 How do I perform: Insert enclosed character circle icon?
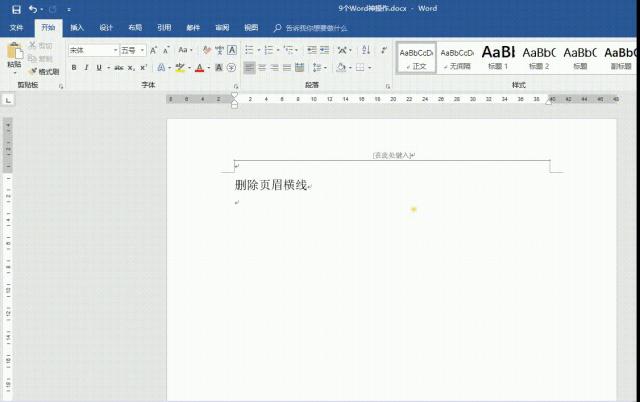click(231, 68)
